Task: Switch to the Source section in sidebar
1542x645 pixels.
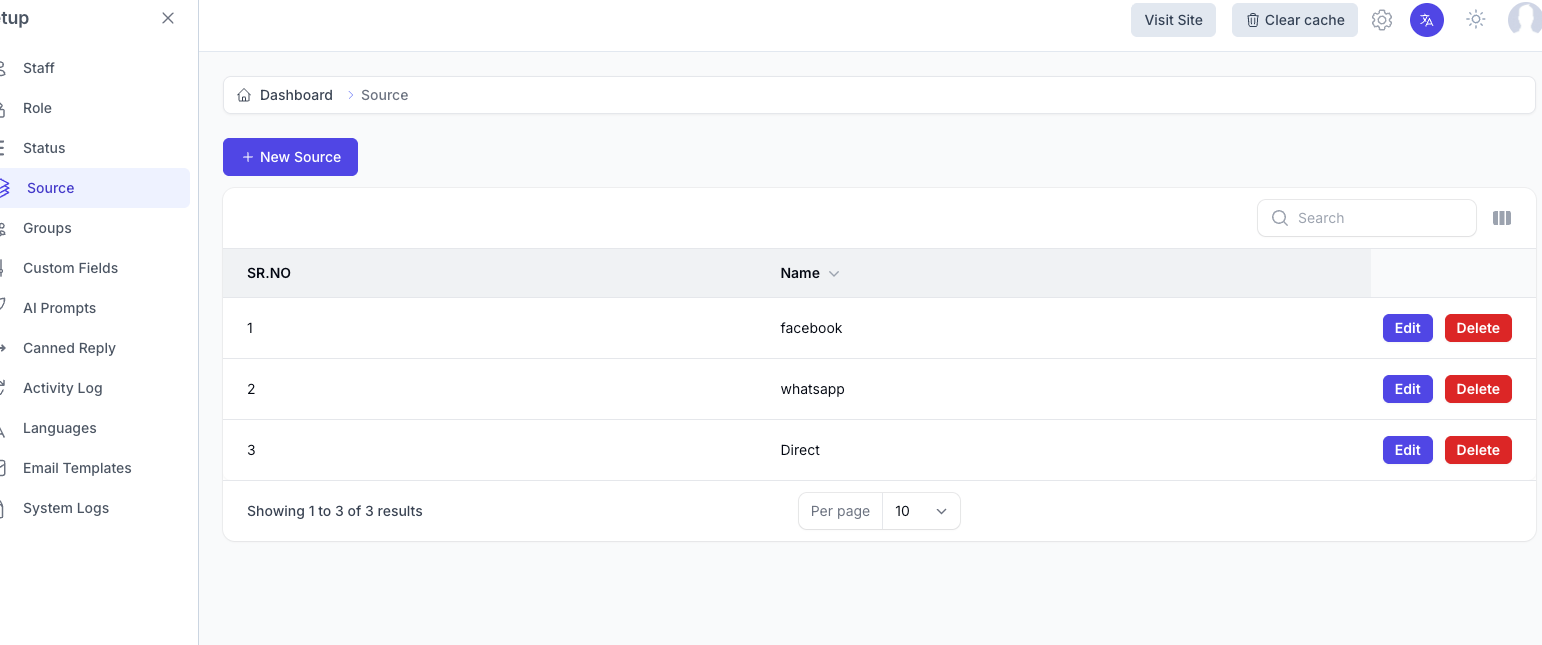Action: [x=50, y=187]
